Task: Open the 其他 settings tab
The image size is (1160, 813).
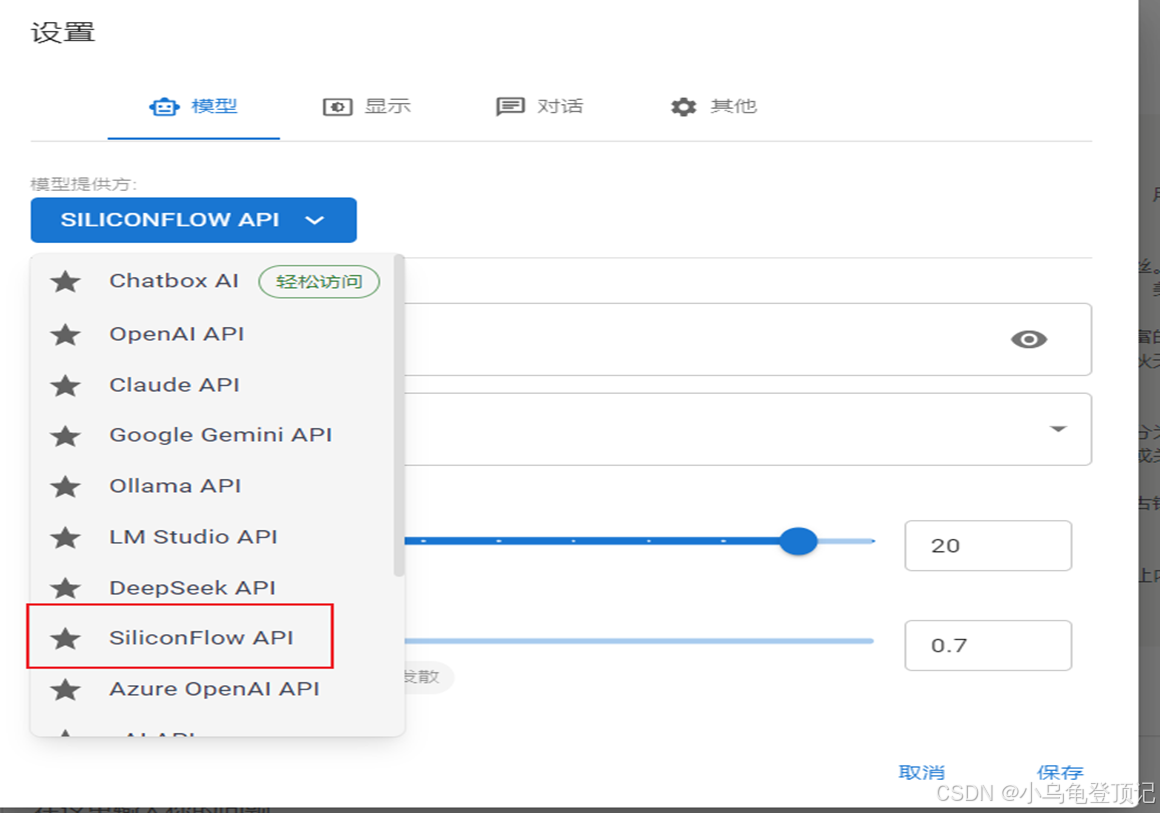Action: [713, 107]
